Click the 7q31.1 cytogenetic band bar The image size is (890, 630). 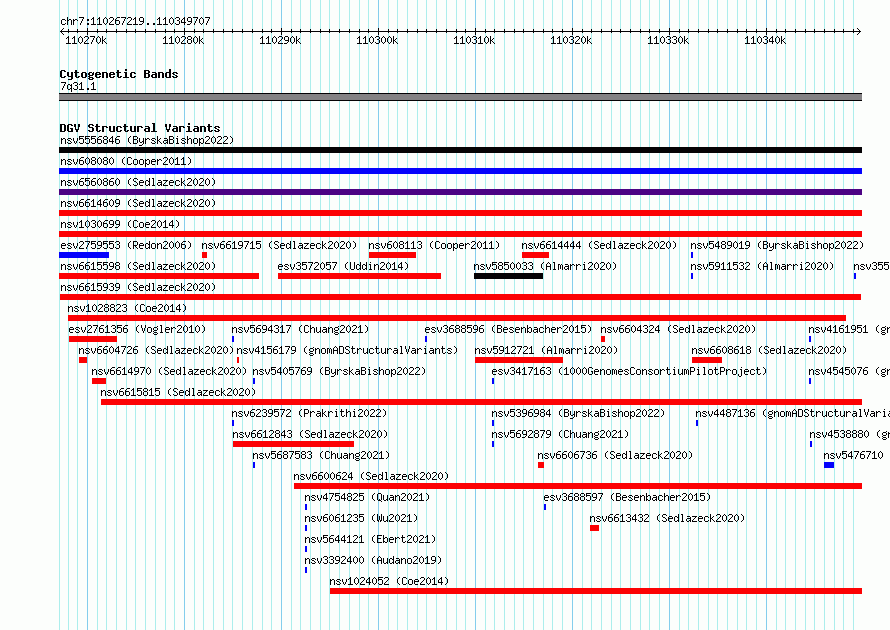click(x=460, y=97)
